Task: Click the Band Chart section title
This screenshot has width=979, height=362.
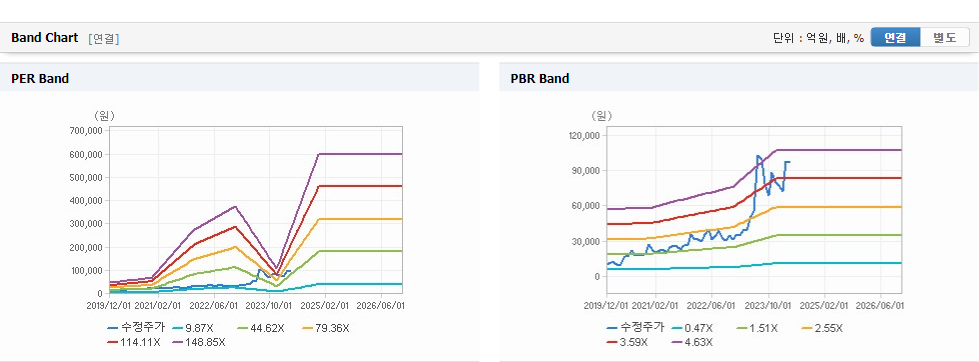Action: pyautogui.click(x=44, y=37)
